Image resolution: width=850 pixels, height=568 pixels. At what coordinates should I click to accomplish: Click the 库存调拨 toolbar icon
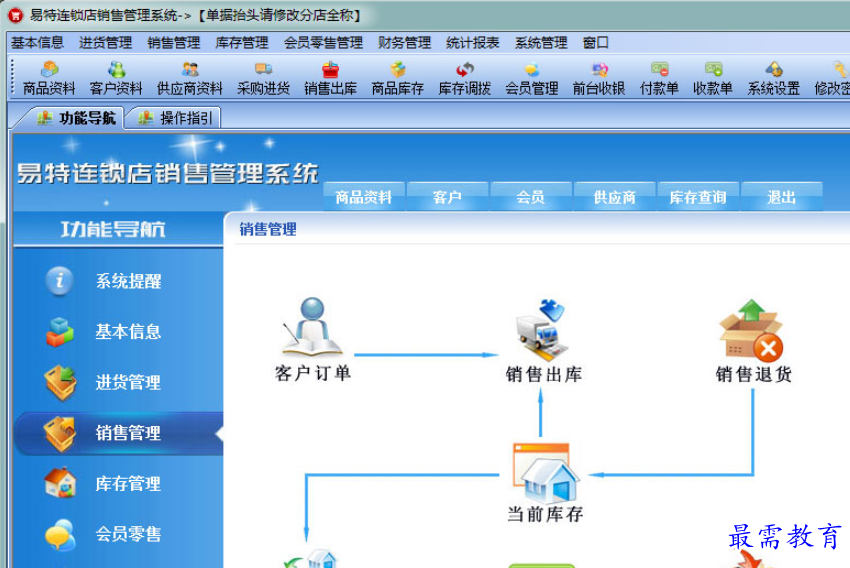click(x=465, y=78)
